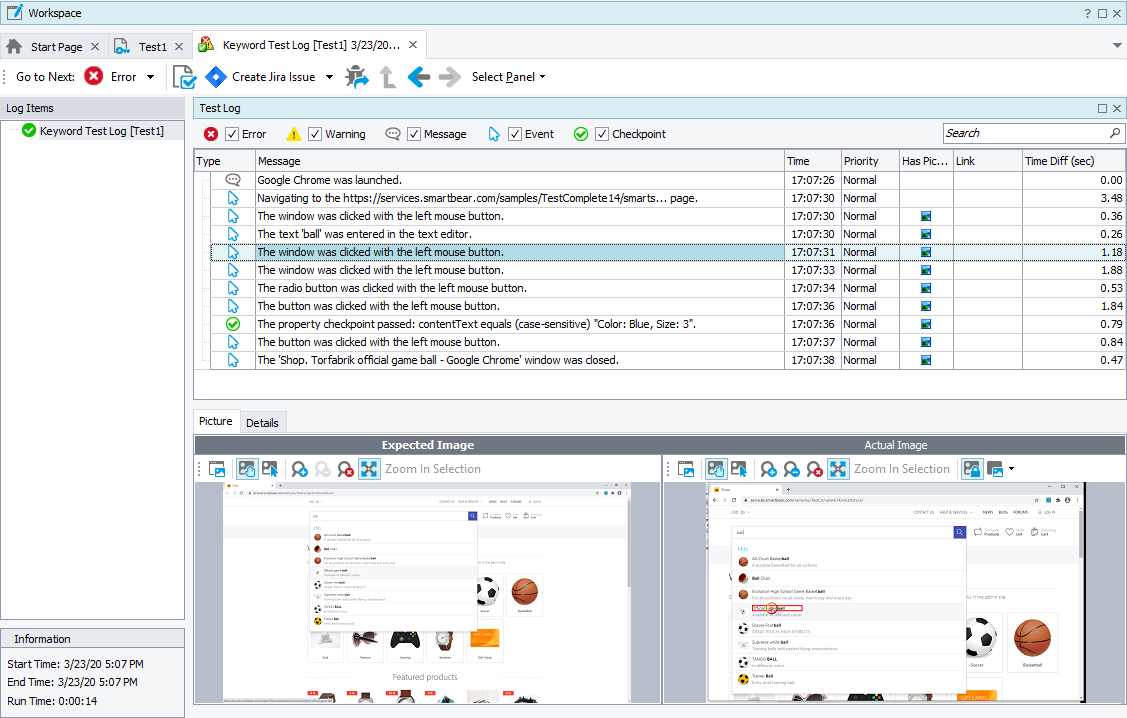
Task: Click the Selection mode icon under Actual Image
Action: [x=738, y=468]
